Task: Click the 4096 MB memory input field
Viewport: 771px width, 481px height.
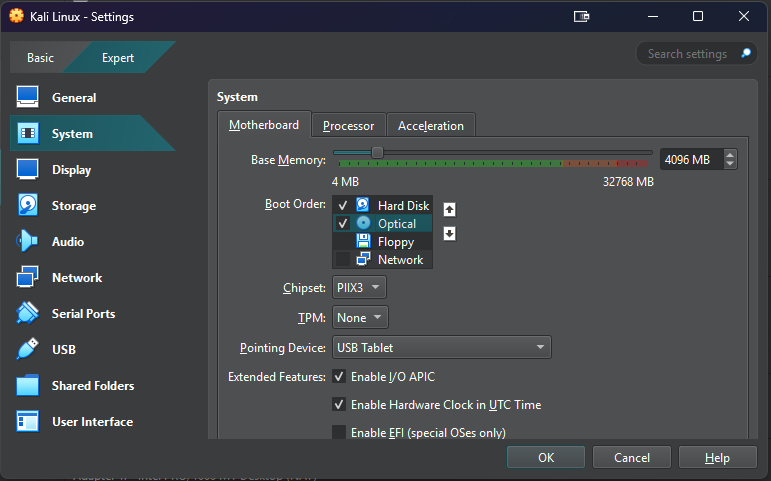Action: (691, 159)
